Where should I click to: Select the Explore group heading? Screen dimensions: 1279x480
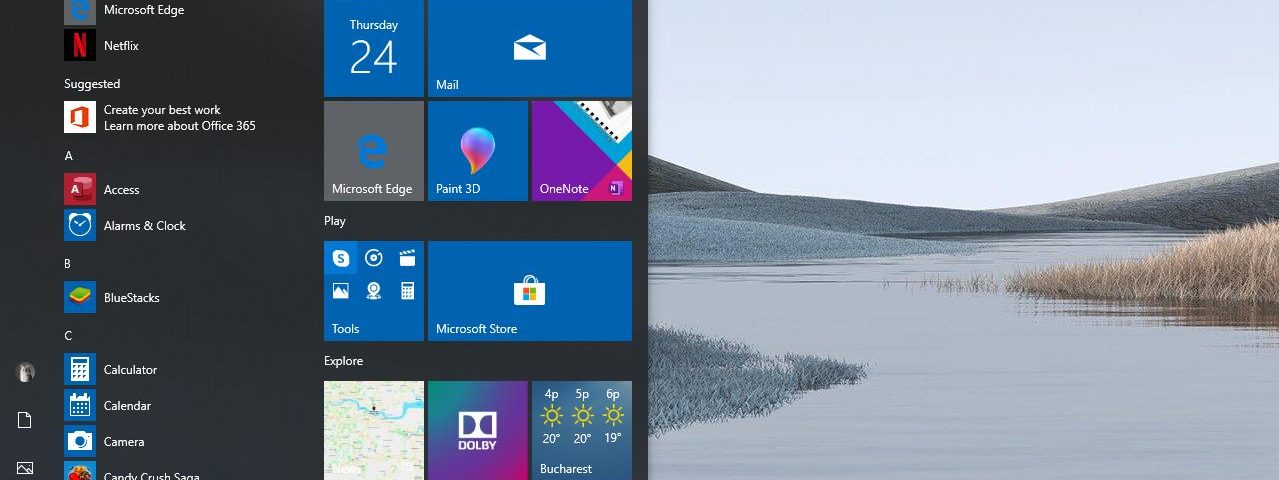(x=343, y=361)
